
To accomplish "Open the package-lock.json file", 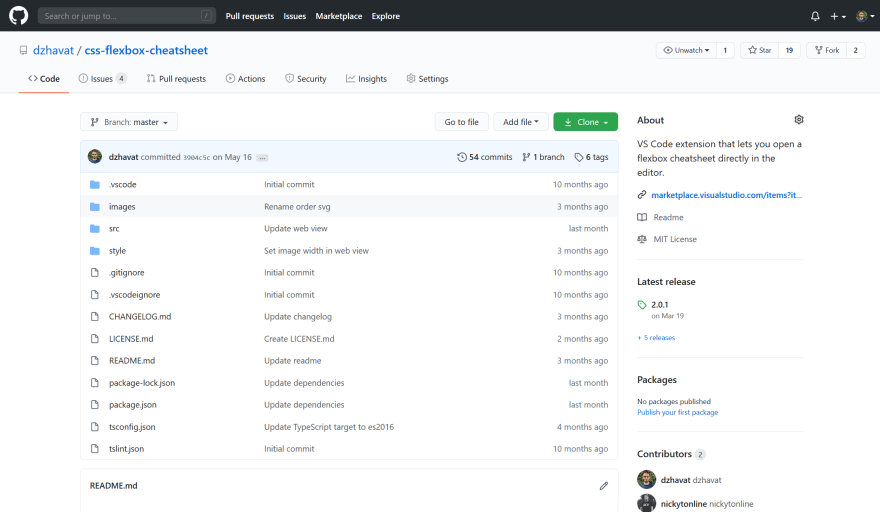I will (x=142, y=383).
